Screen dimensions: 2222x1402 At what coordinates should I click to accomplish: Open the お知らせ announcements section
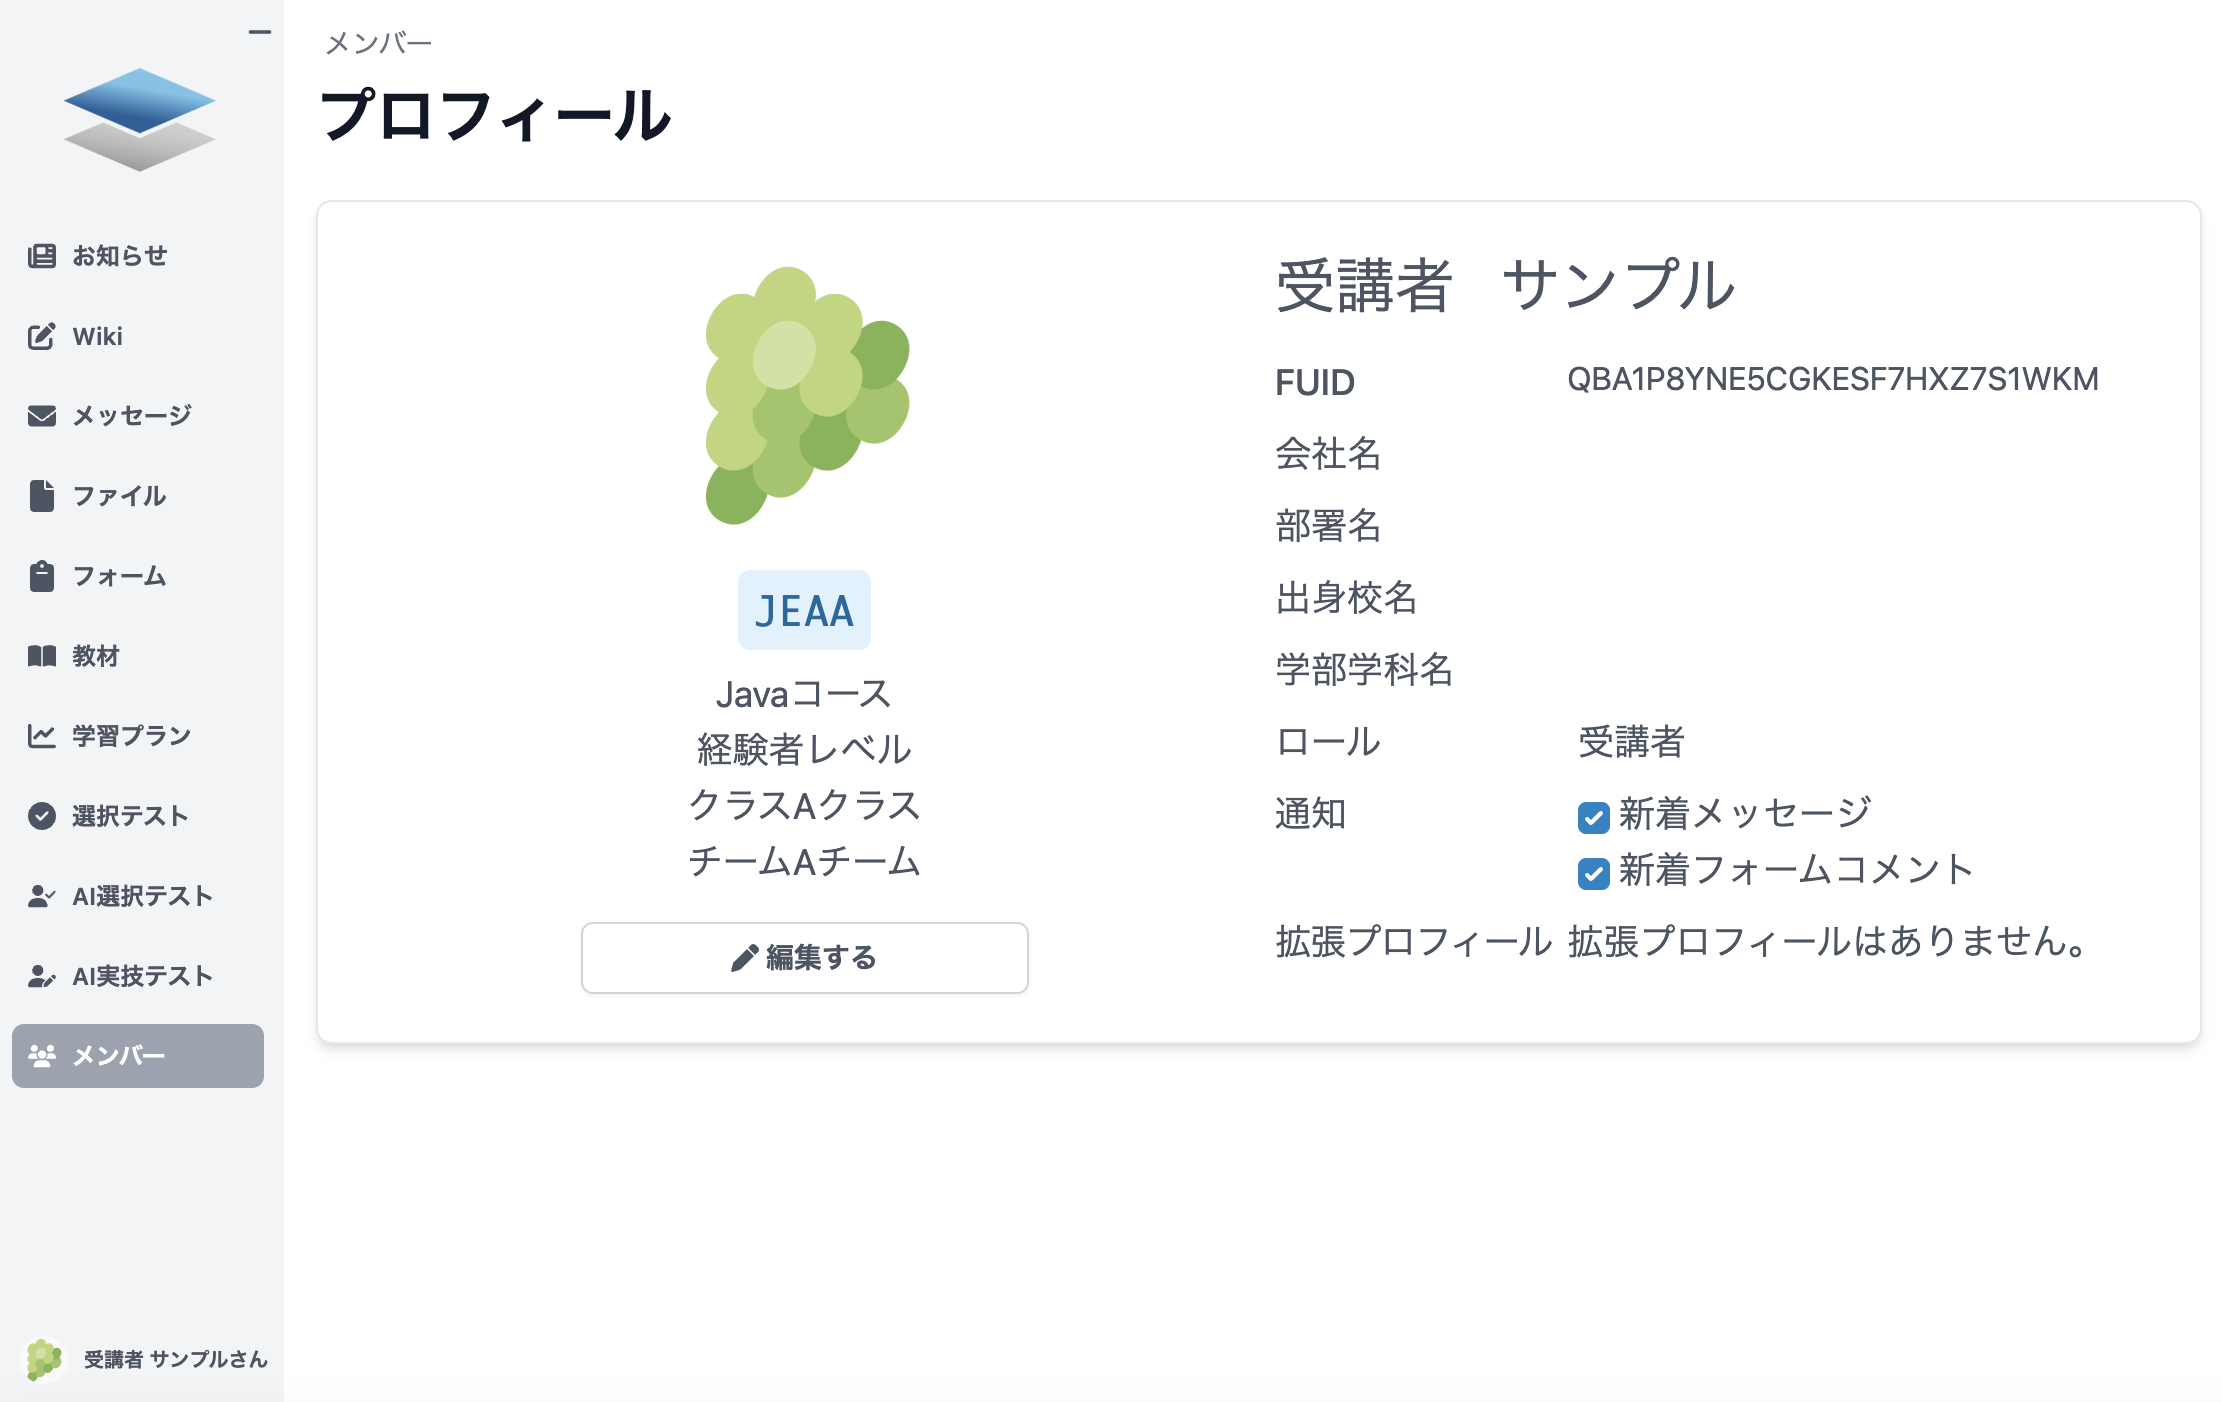(x=120, y=255)
